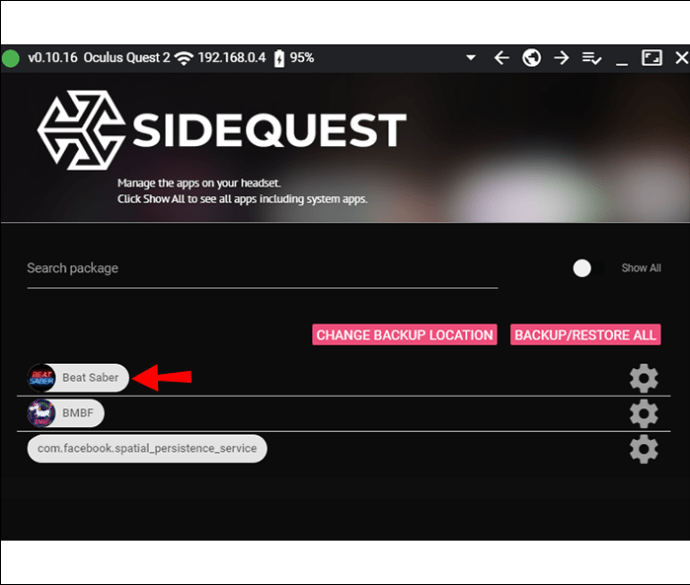Select com.facebook.spatial_persistence_service package chip
This screenshot has width=690, height=585.
147,449
